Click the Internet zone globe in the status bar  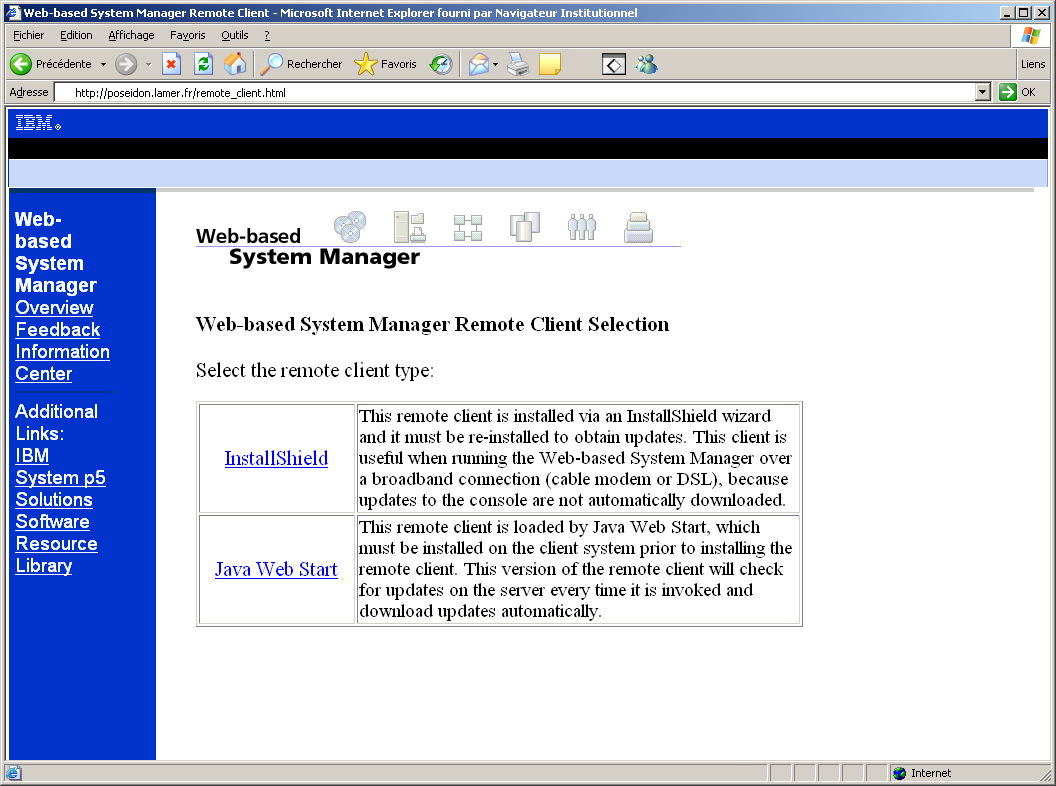[900, 773]
